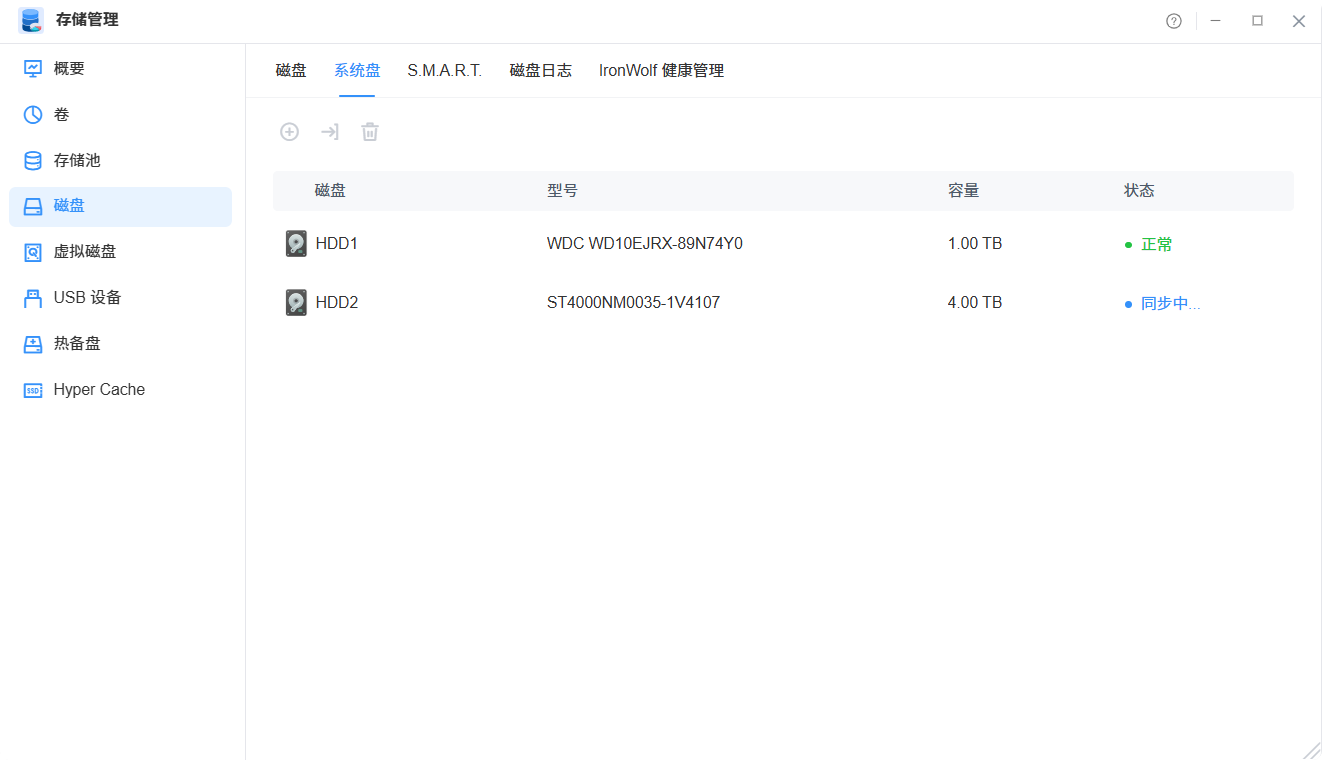
Task: Click the add system disk plus icon
Action: pos(289,131)
